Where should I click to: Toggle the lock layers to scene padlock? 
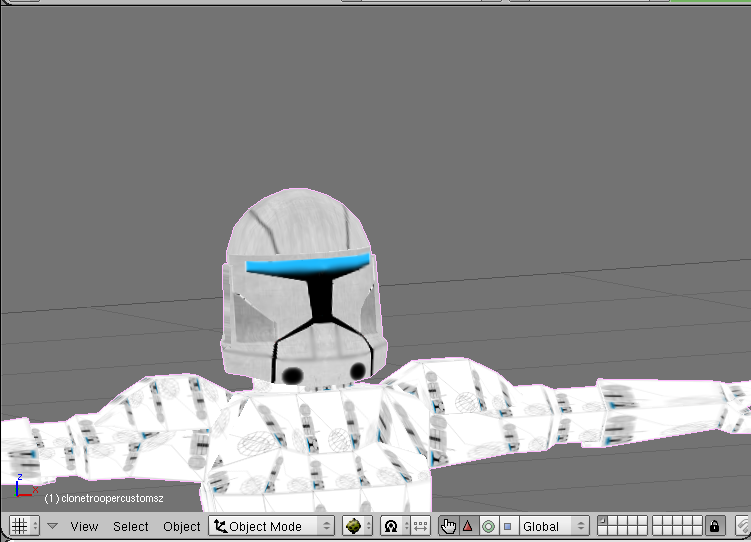pyautogui.click(x=714, y=526)
